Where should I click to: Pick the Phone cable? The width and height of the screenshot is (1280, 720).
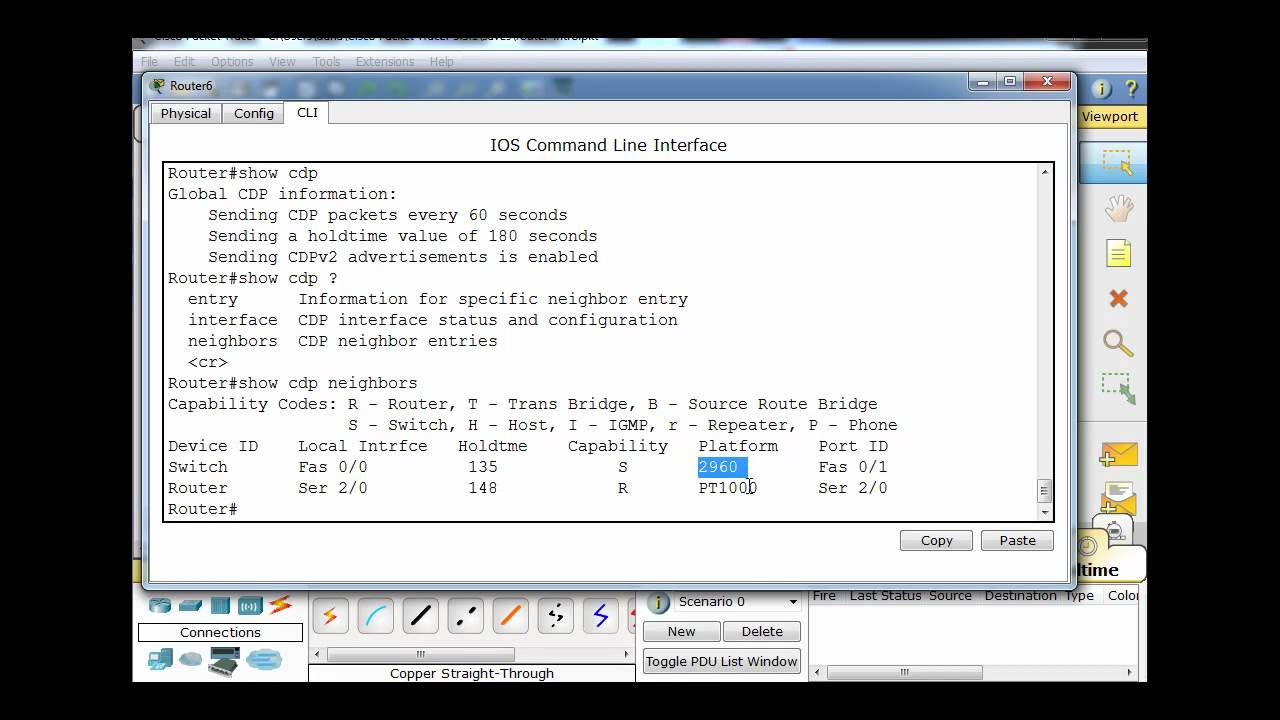[556, 616]
